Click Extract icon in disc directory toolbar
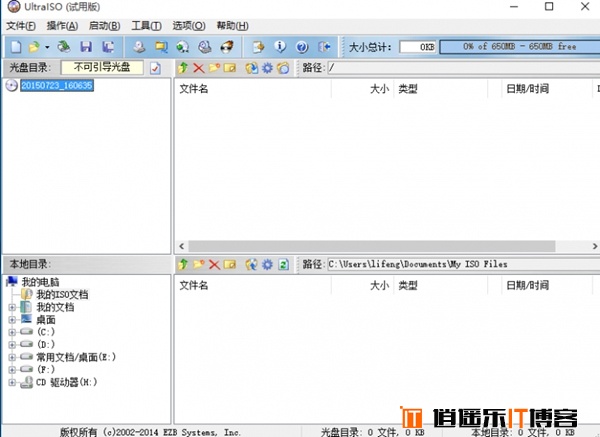 tap(251, 68)
